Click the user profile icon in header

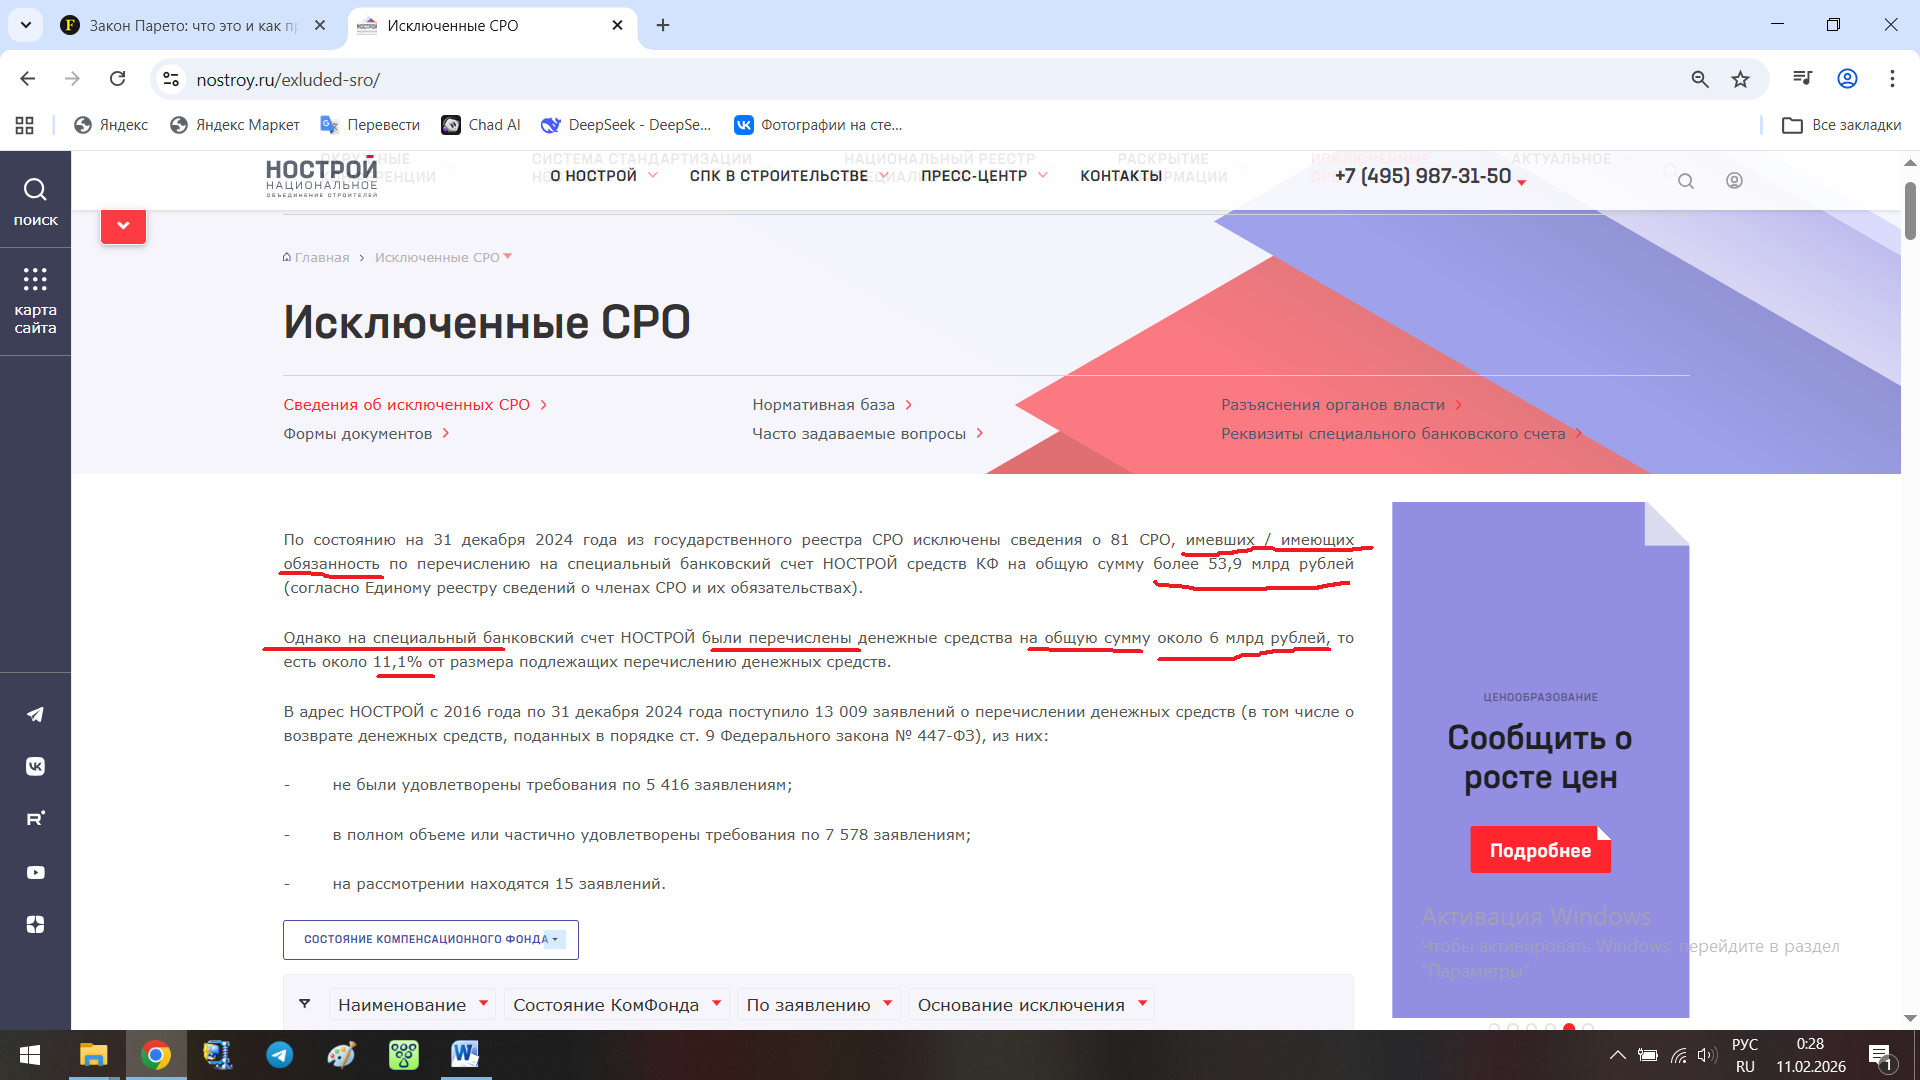(x=1734, y=181)
